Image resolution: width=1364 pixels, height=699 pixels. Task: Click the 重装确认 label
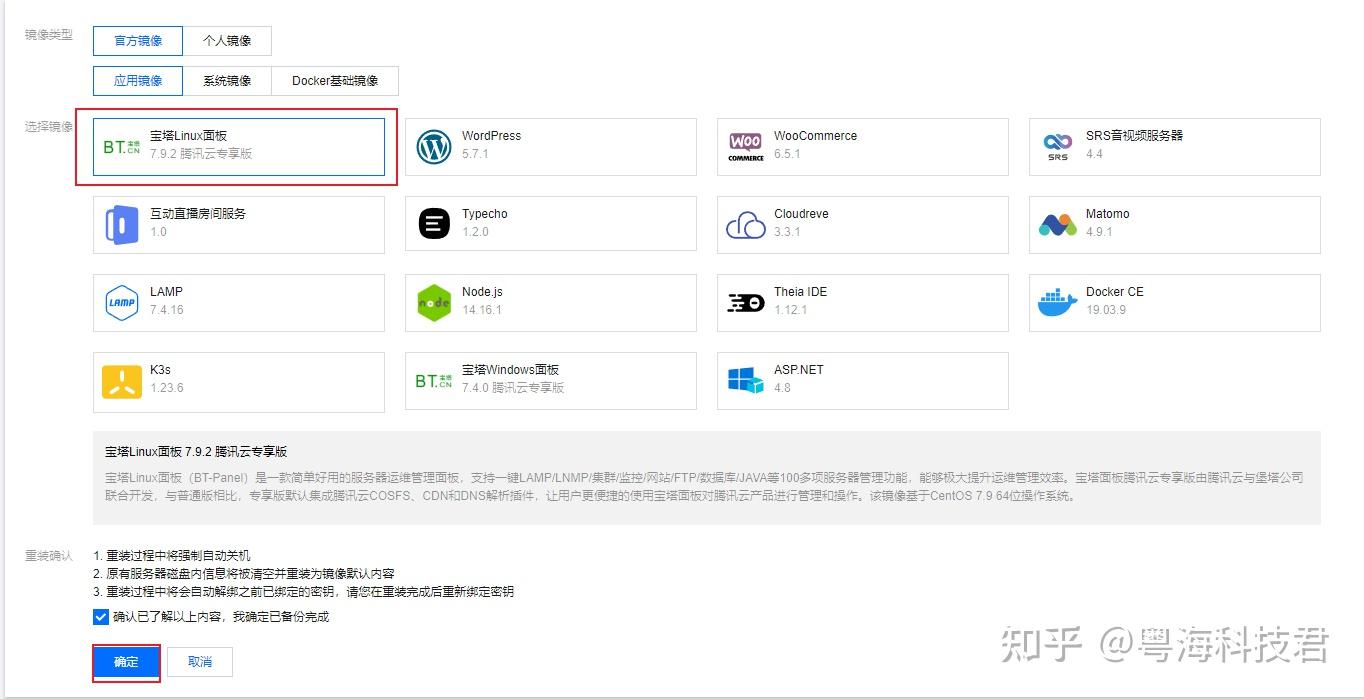(x=49, y=555)
